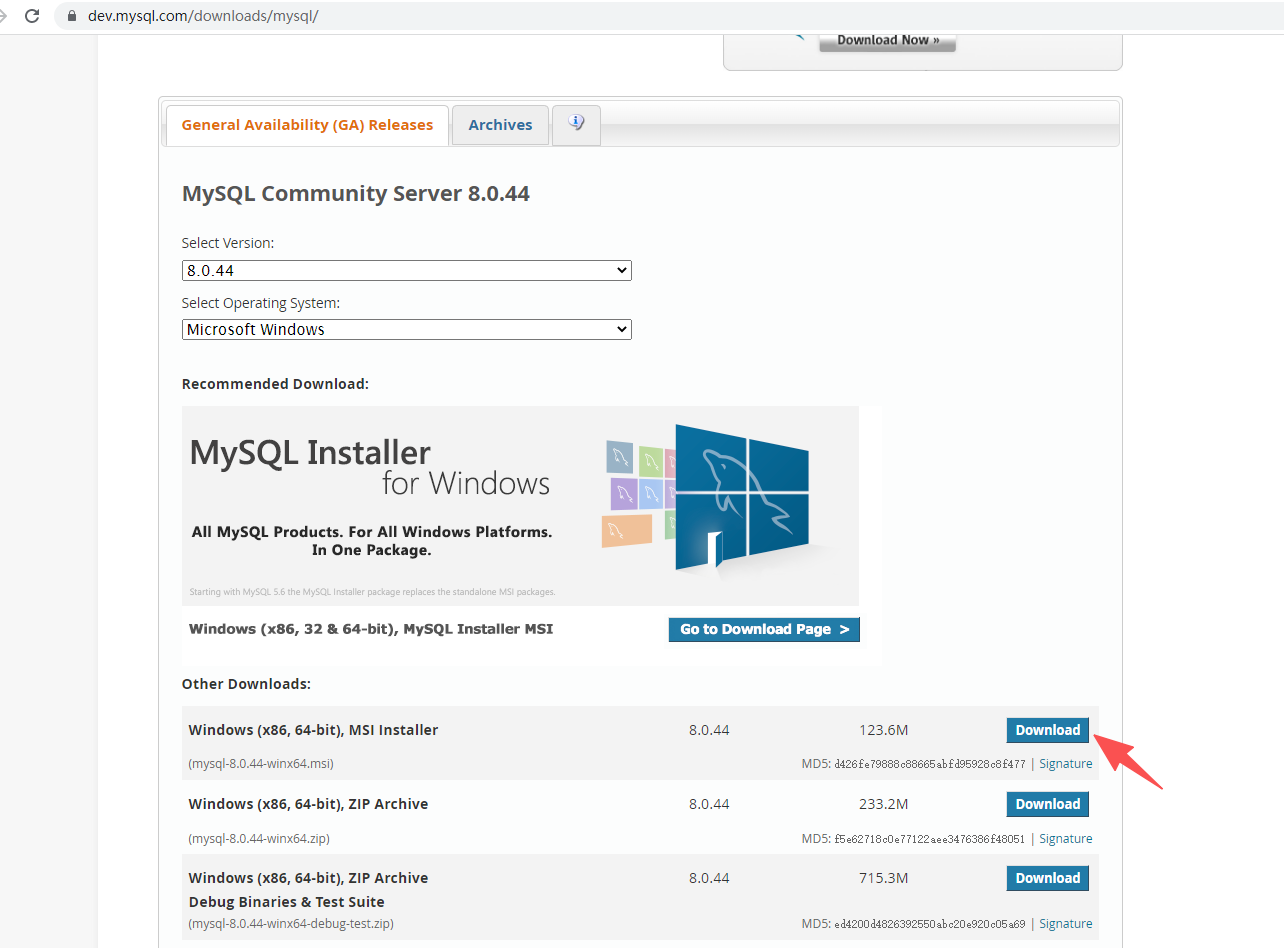Click the padlock site security icon
The width and height of the screenshot is (1284, 948).
pyautogui.click(x=71, y=17)
